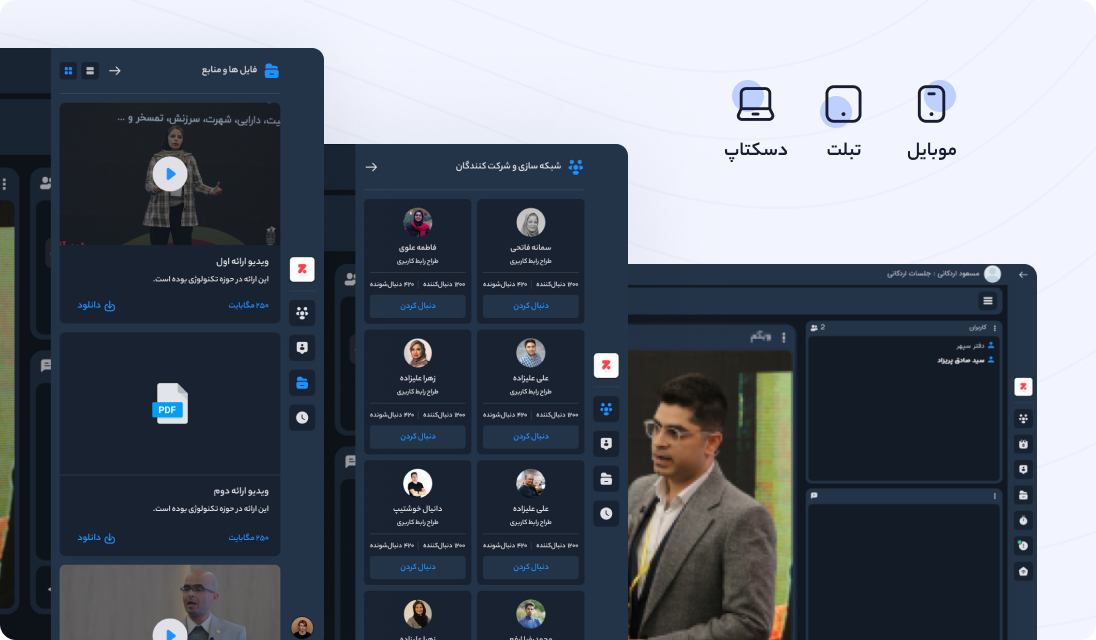Click the ۲۵۰ مگابایت size under ویدیو ارائه اول
This screenshot has width=1096, height=640.
point(249,305)
